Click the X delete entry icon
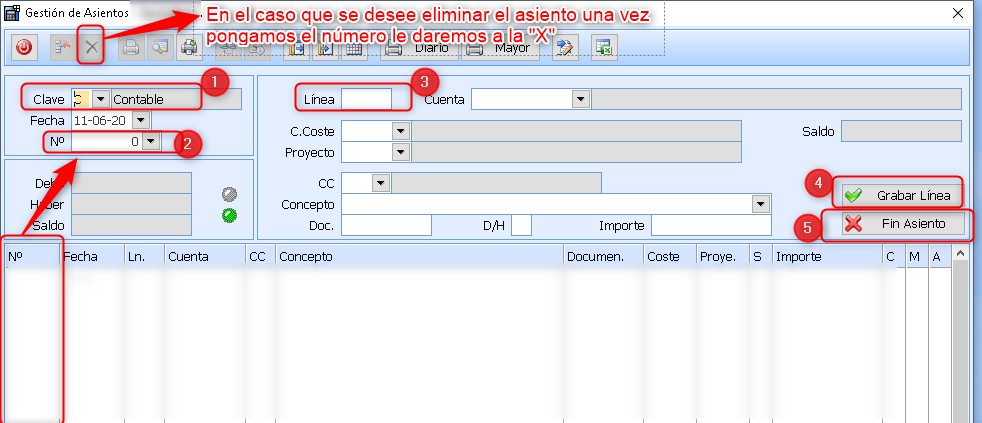This screenshot has width=982, height=423. coord(91,47)
